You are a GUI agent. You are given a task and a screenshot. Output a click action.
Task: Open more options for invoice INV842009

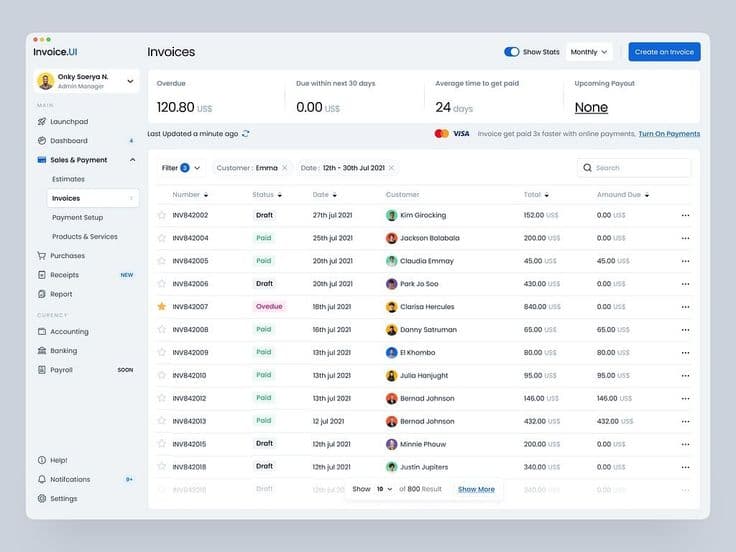[685, 353]
